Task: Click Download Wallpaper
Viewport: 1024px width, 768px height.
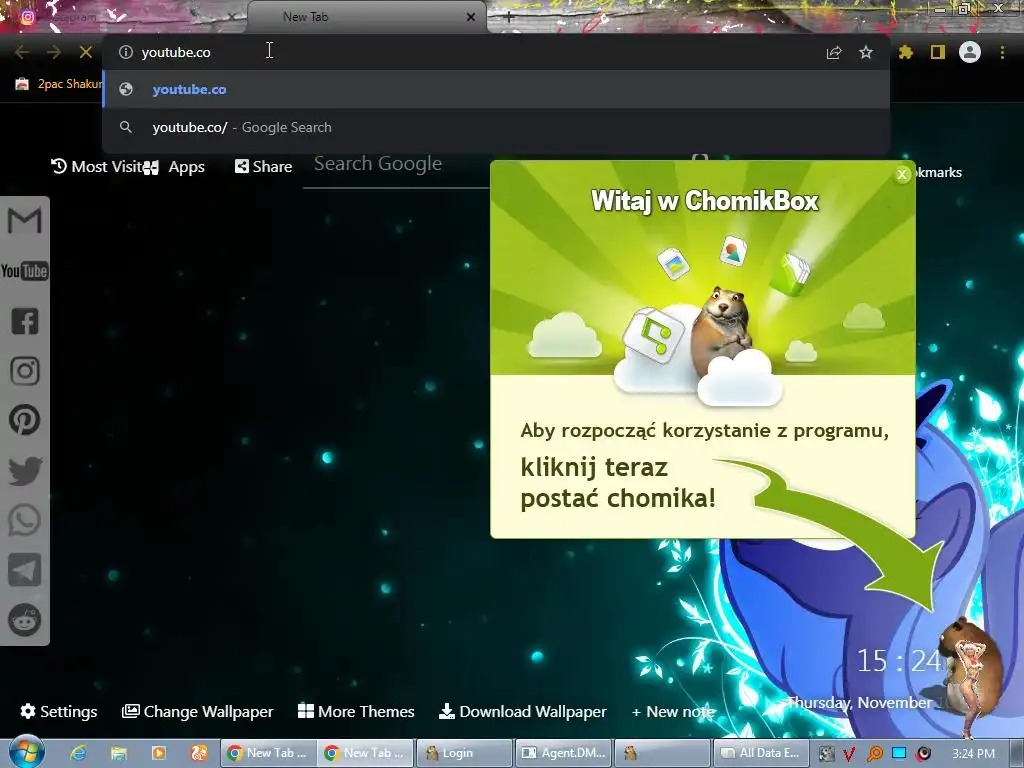Action: (x=523, y=711)
